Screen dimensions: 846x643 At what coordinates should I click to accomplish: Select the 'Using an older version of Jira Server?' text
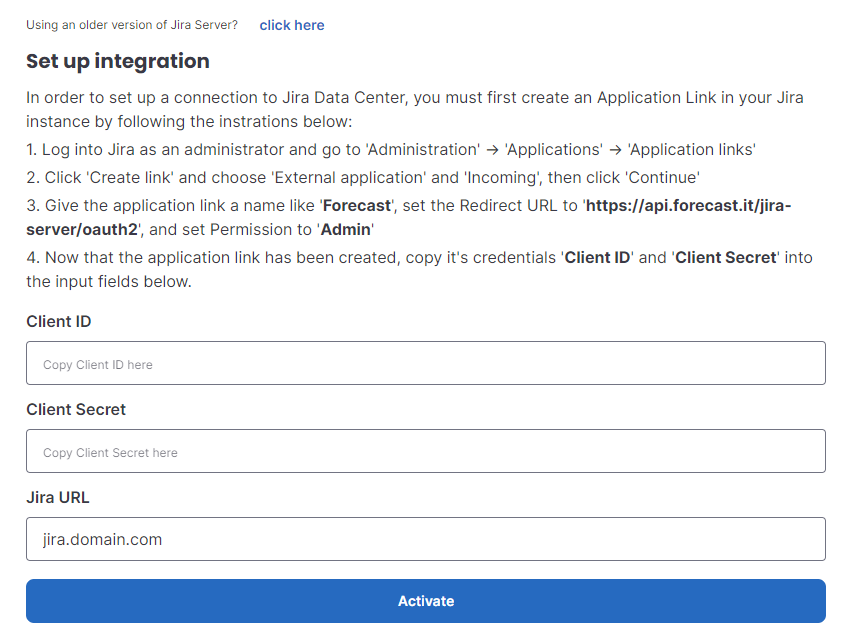coord(132,25)
